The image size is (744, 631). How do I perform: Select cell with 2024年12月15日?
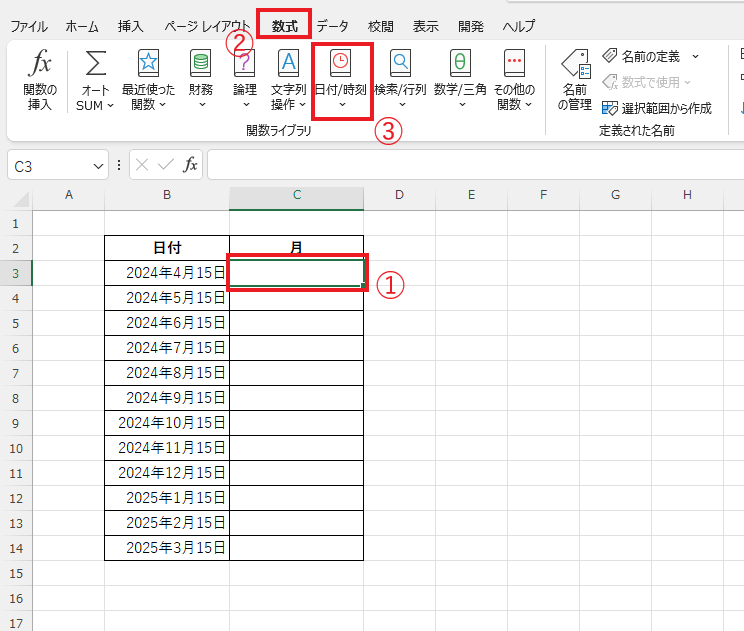[x=167, y=473]
